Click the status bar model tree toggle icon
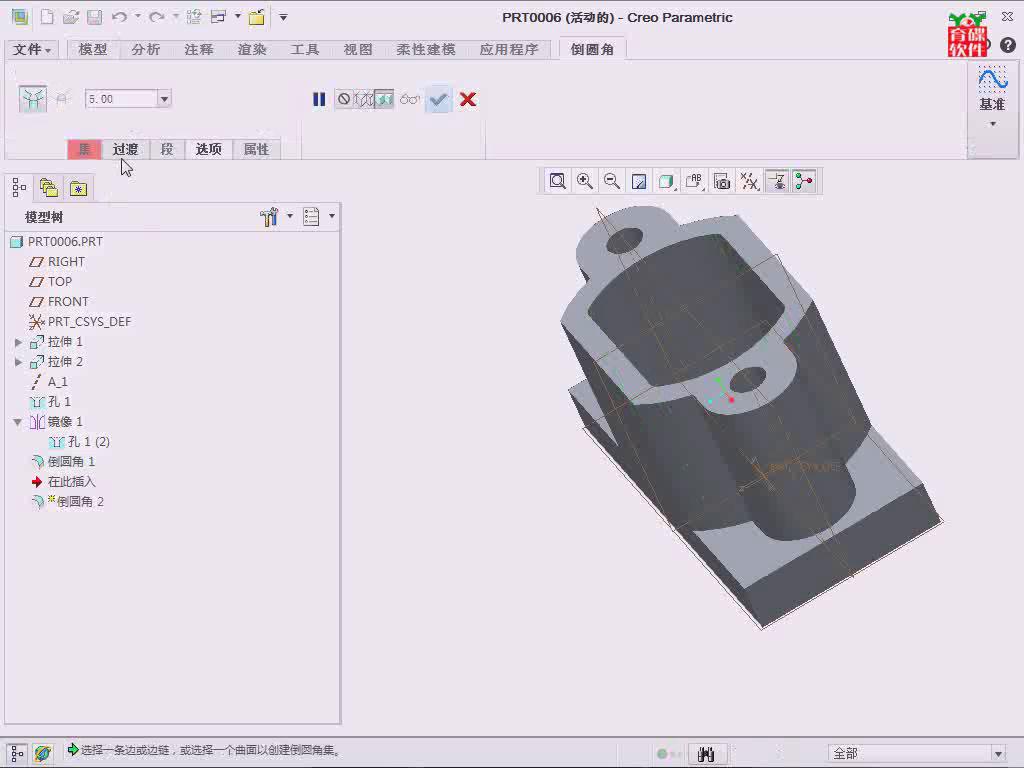Viewport: 1024px width, 768px height. [x=17, y=754]
